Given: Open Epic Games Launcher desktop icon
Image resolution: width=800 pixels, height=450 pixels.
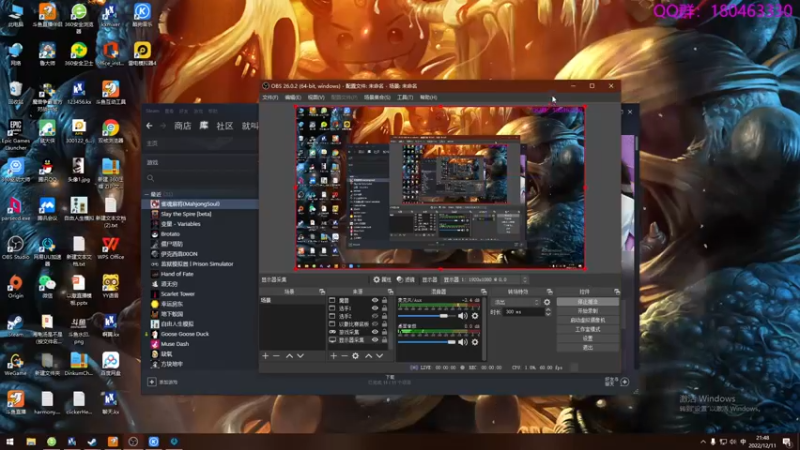Looking at the screenshot, I should [x=15, y=135].
